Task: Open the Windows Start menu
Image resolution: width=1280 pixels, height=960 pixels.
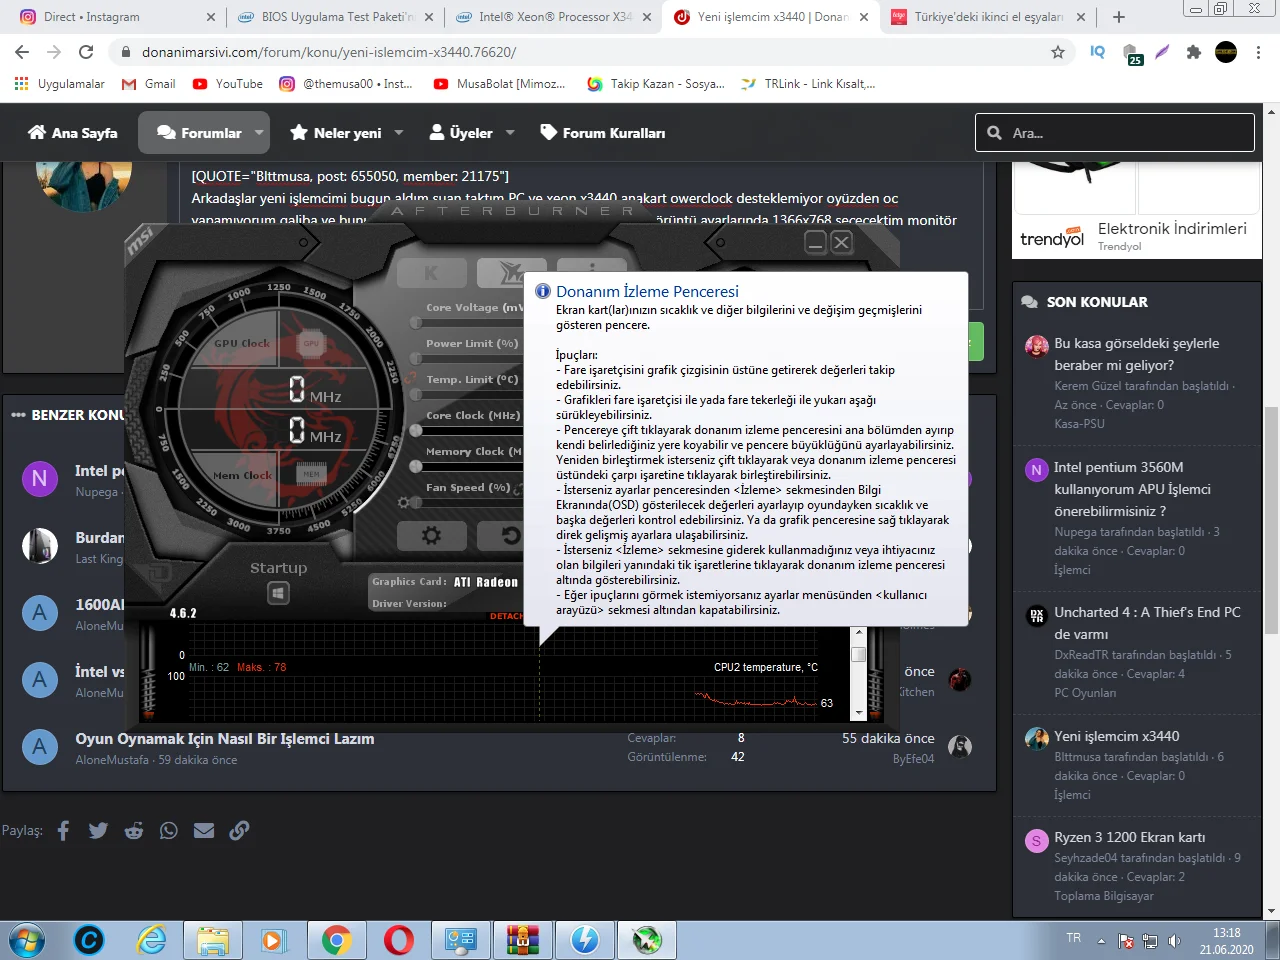Action: click(x=27, y=940)
